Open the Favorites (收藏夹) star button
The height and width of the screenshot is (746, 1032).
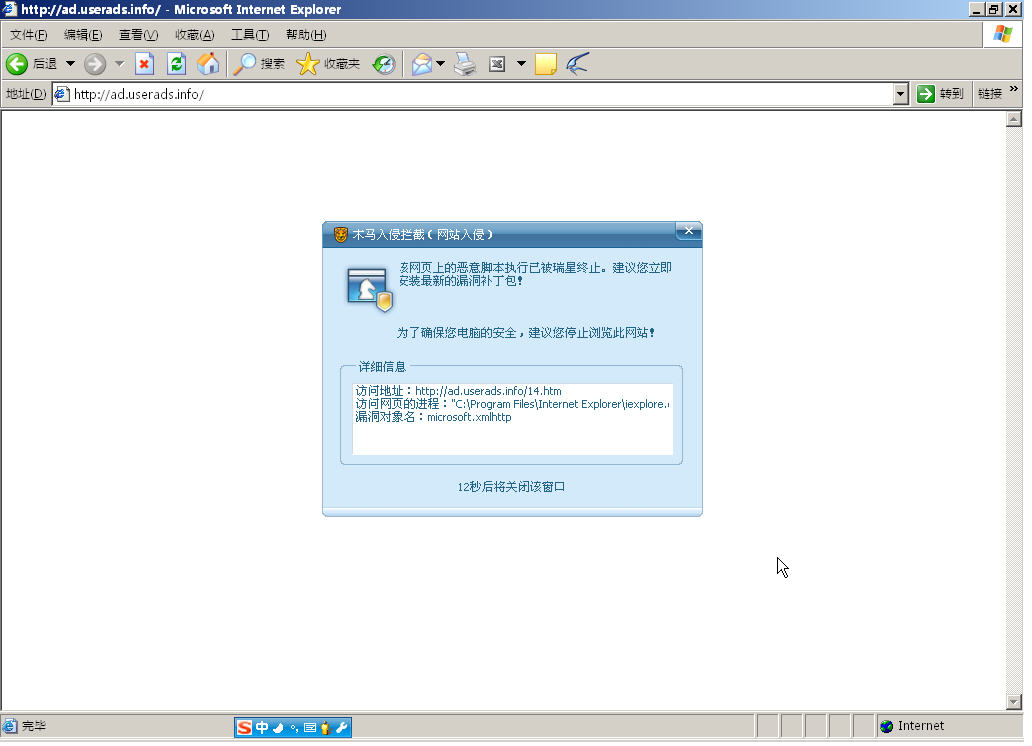tap(328, 64)
